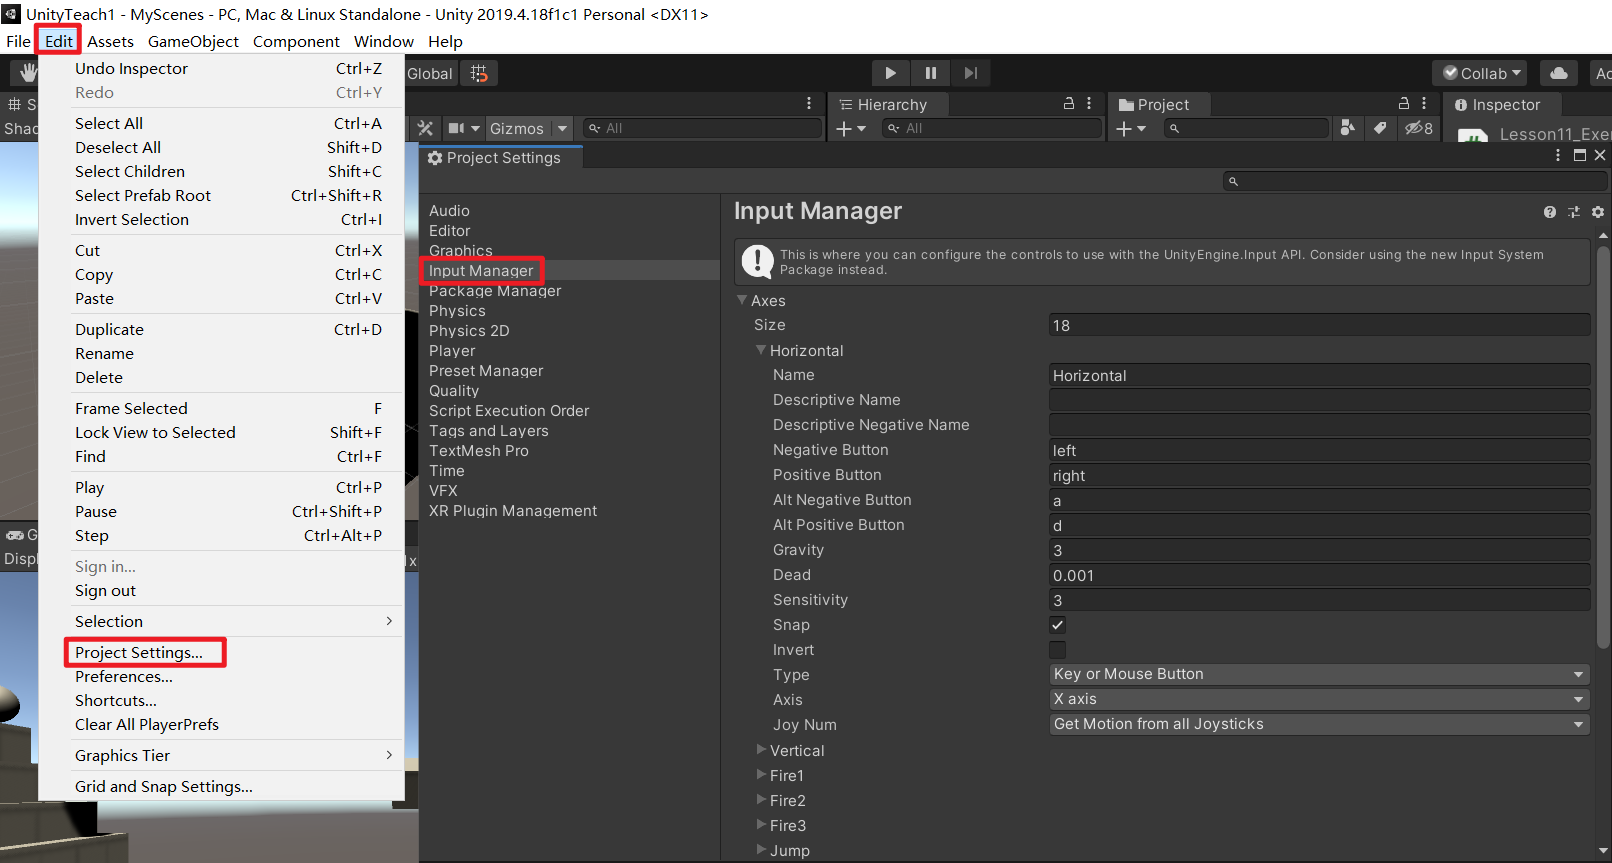Image resolution: width=1612 pixels, height=863 pixels.
Task: Click the Negative Button field
Action: click(x=1319, y=450)
